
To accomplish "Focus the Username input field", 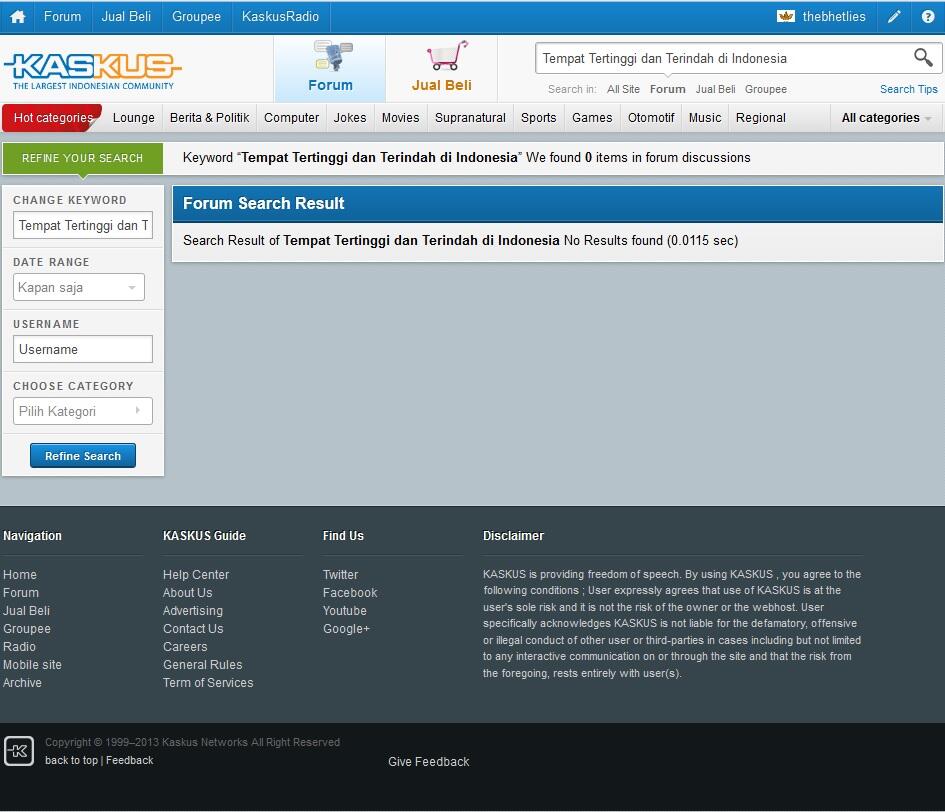I will coord(83,349).
